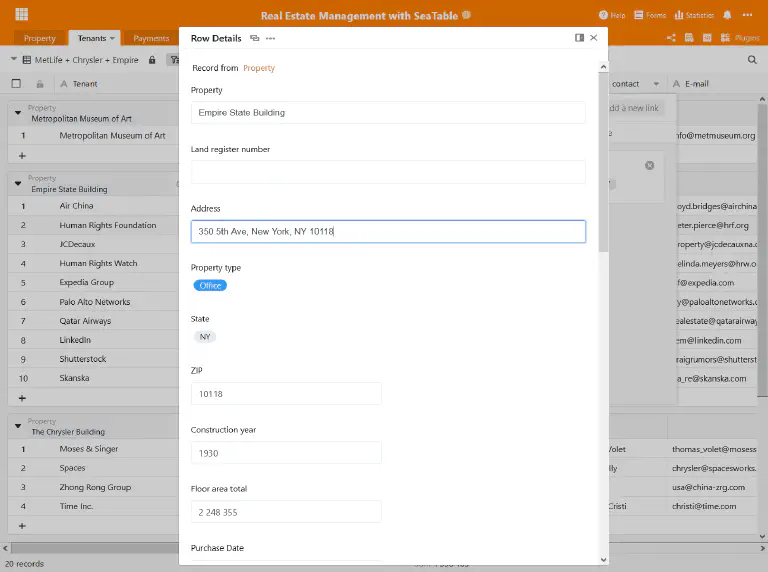Open Row Details more options ellipsis
The height and width of the screenshot is (572, 768).
point(270,38)
